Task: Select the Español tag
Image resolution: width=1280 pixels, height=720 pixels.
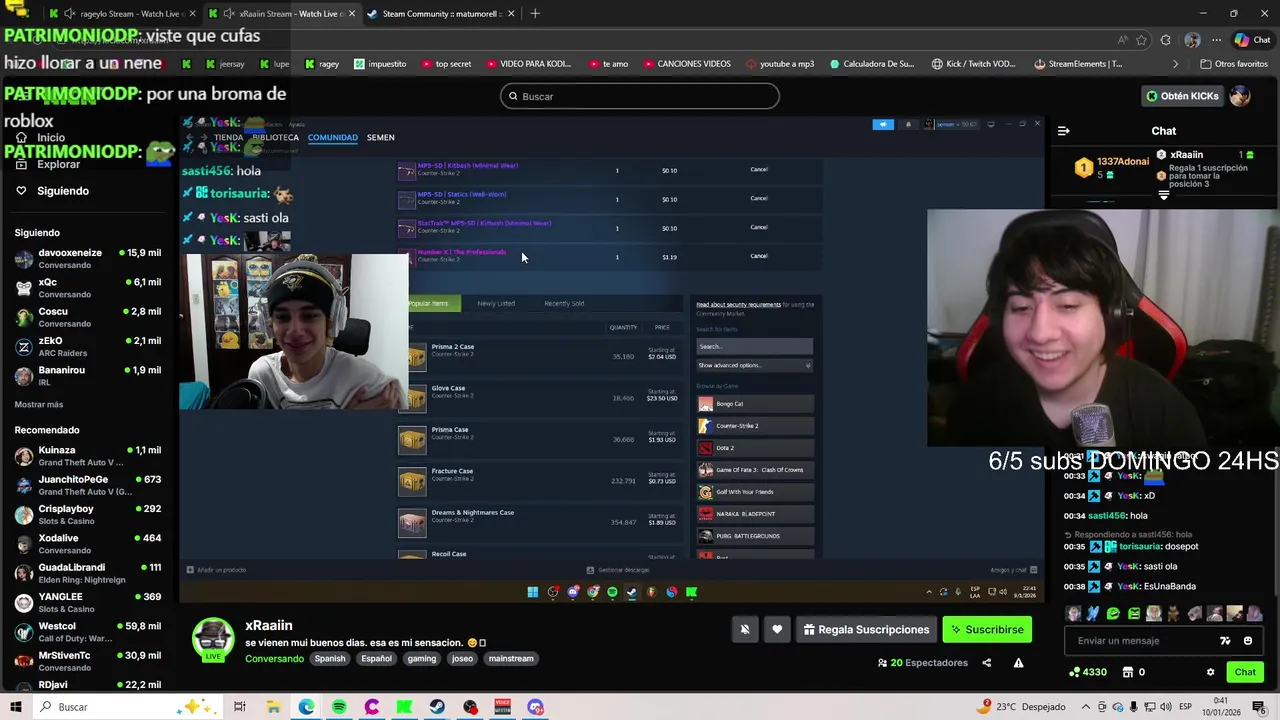Action: tap(376, 659)
